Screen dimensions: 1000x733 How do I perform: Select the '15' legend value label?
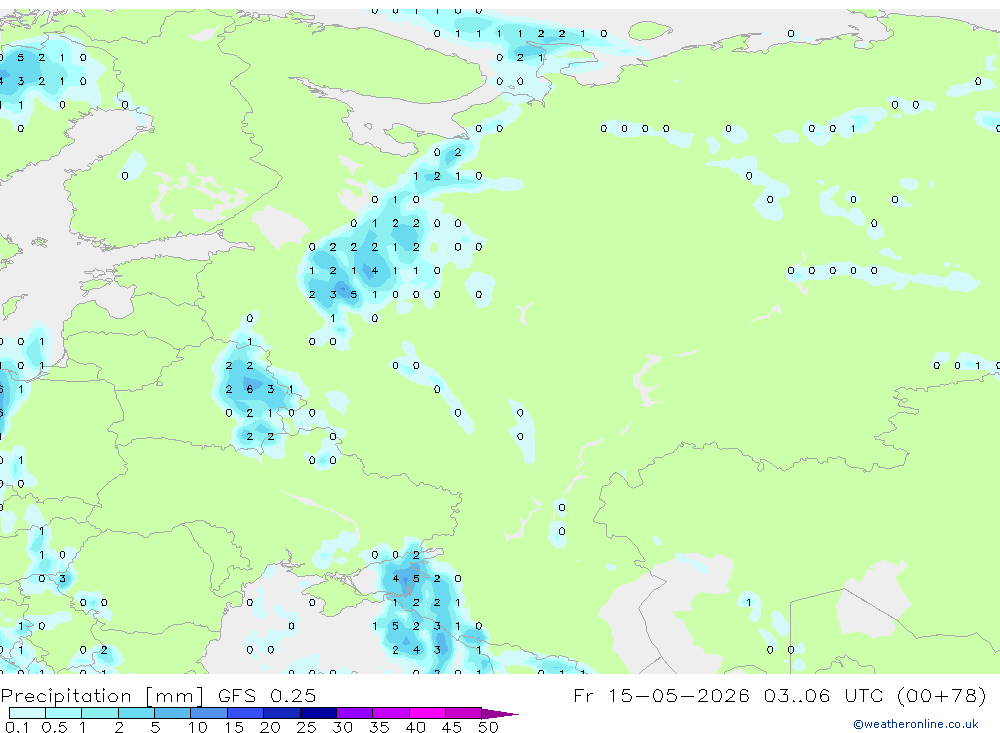point(234,727)
